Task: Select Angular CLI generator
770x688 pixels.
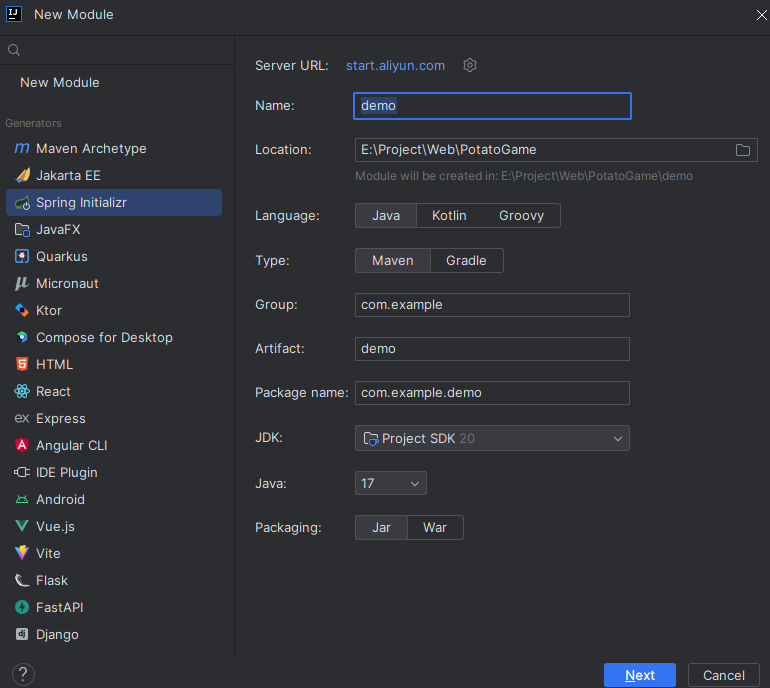Action: (x=114, y=445)
